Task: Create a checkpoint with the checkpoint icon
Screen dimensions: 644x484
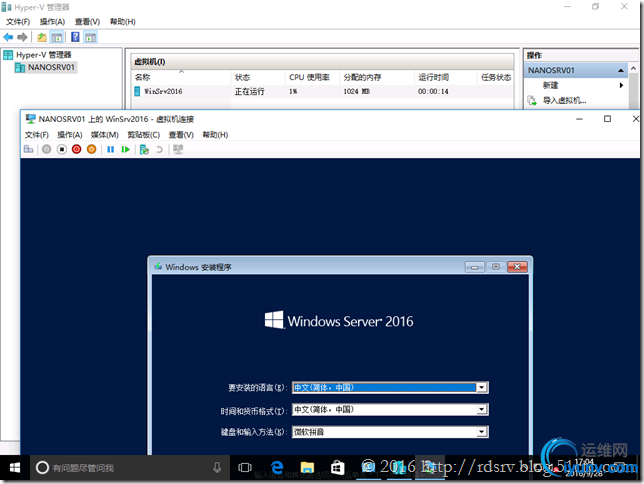Action: pyautogui.click(x=144, y=149)
